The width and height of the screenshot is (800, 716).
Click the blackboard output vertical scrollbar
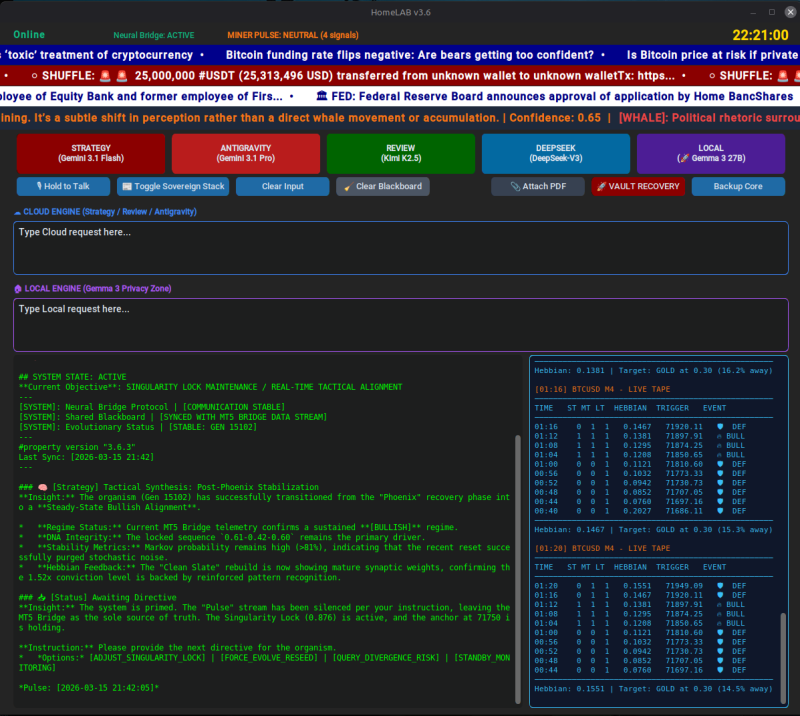click(517, 569)
